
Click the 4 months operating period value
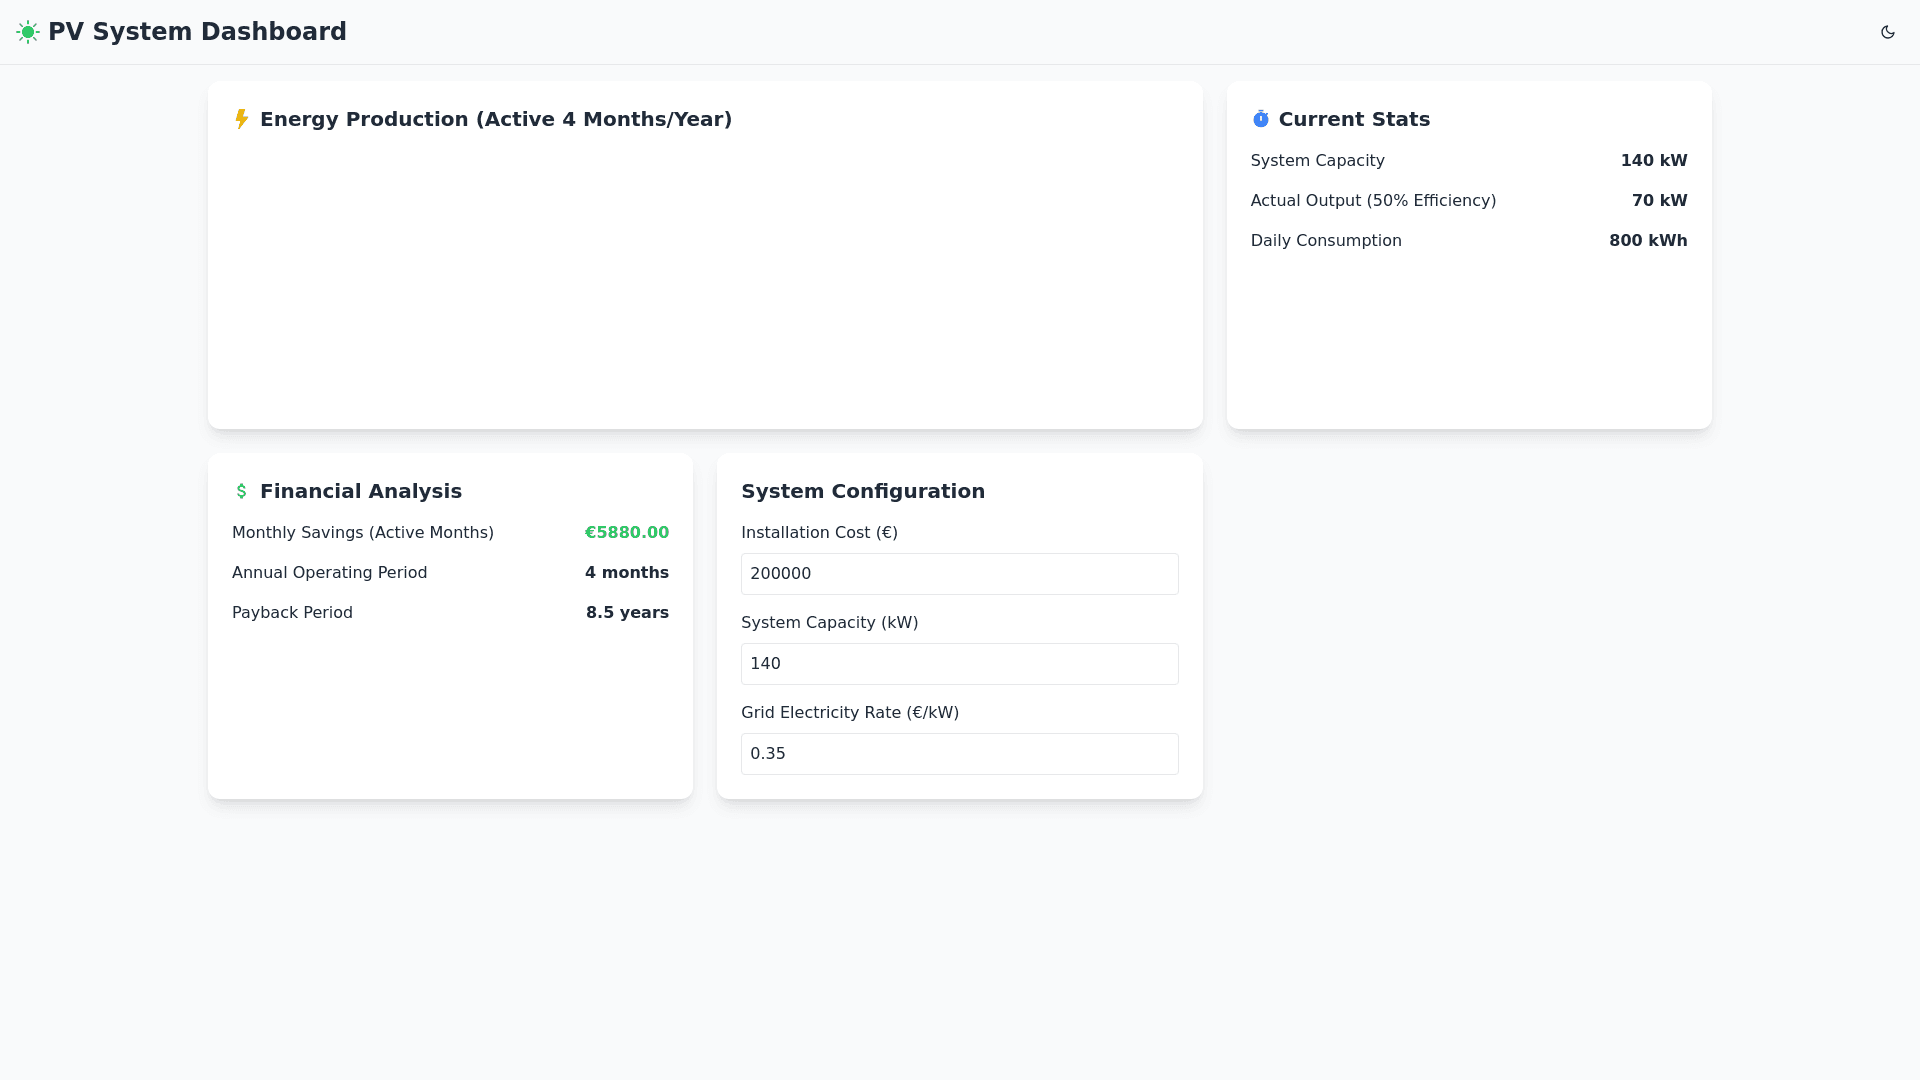(x=626, y=573)
